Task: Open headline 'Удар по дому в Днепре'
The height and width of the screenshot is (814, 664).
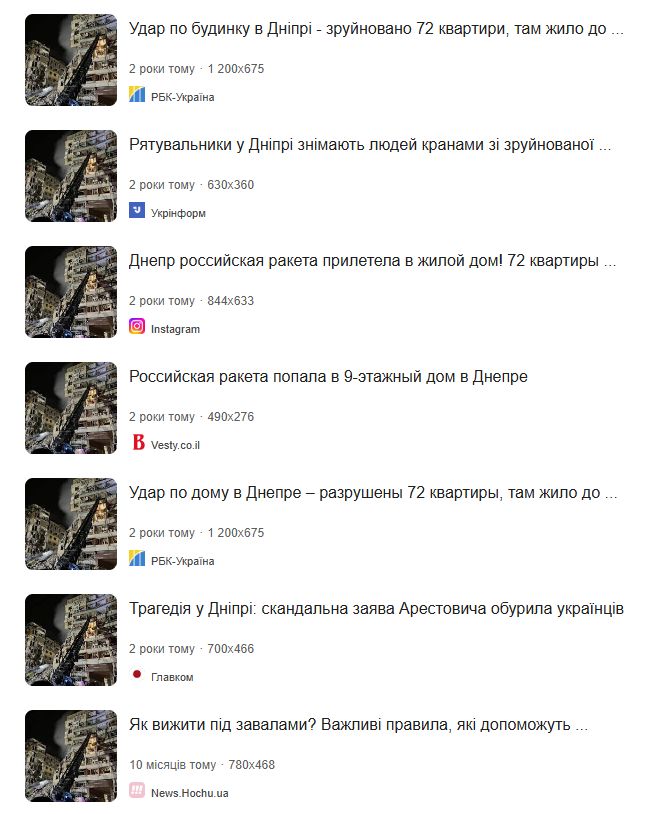Action: pos(373,493)
